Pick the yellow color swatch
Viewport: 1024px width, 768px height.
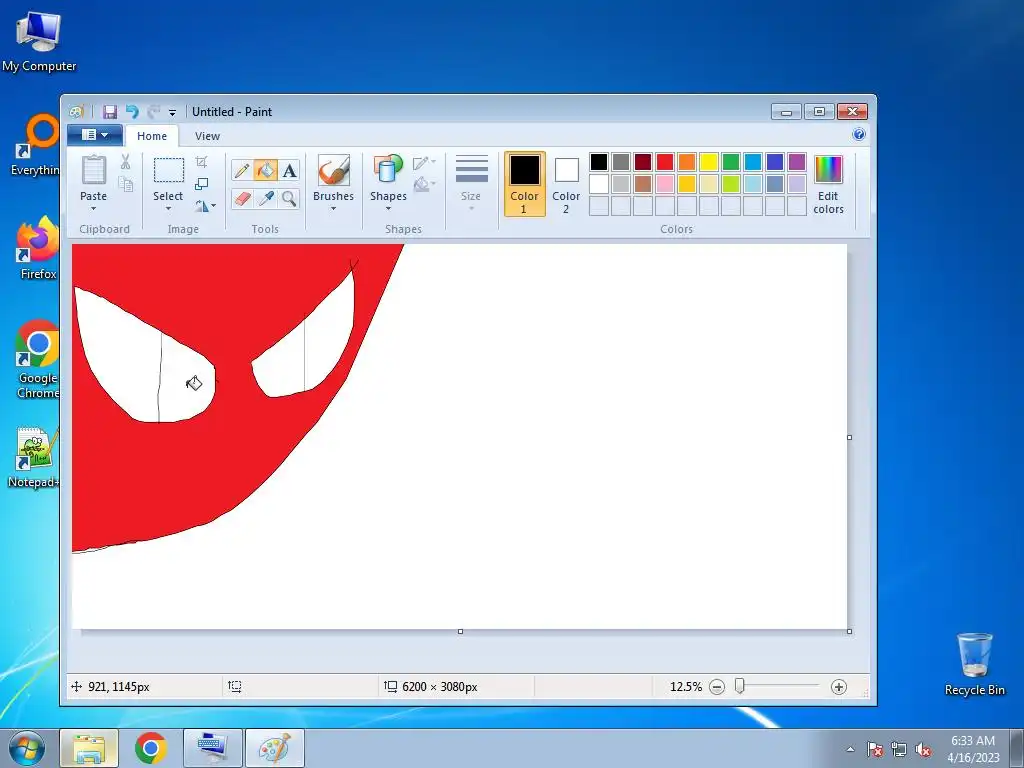point(709,161)
